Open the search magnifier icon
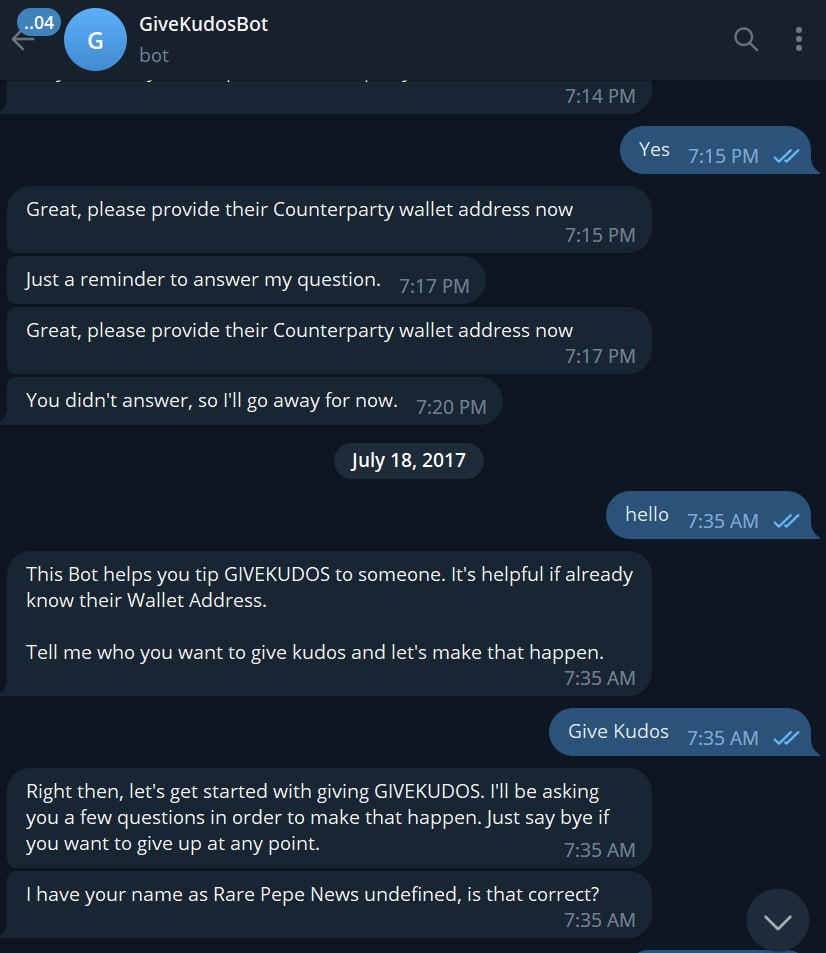This screenshot has width=826, height=953. click(x=746, y=40)
